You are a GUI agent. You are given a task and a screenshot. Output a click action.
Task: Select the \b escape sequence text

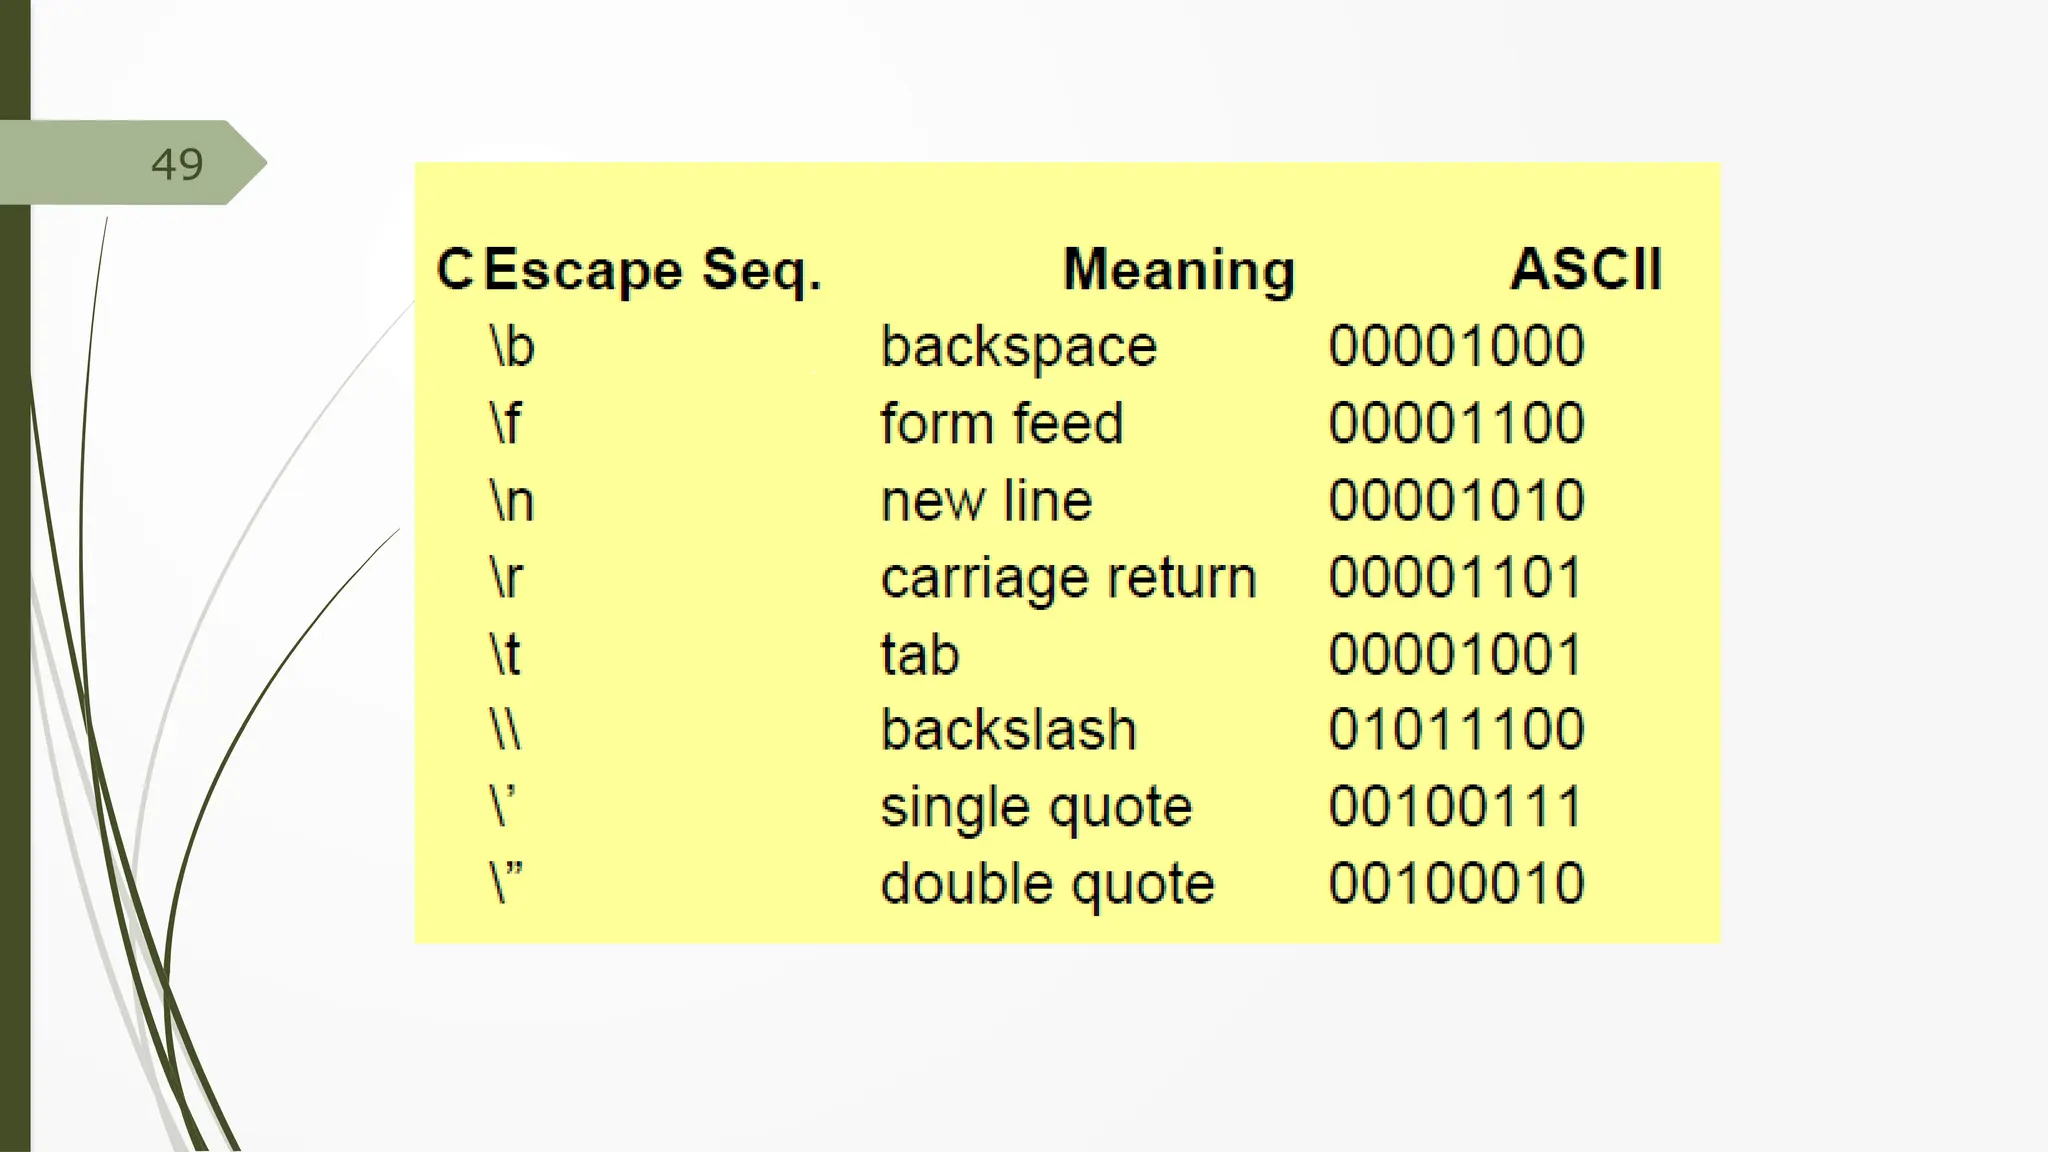tap(512, 347)
